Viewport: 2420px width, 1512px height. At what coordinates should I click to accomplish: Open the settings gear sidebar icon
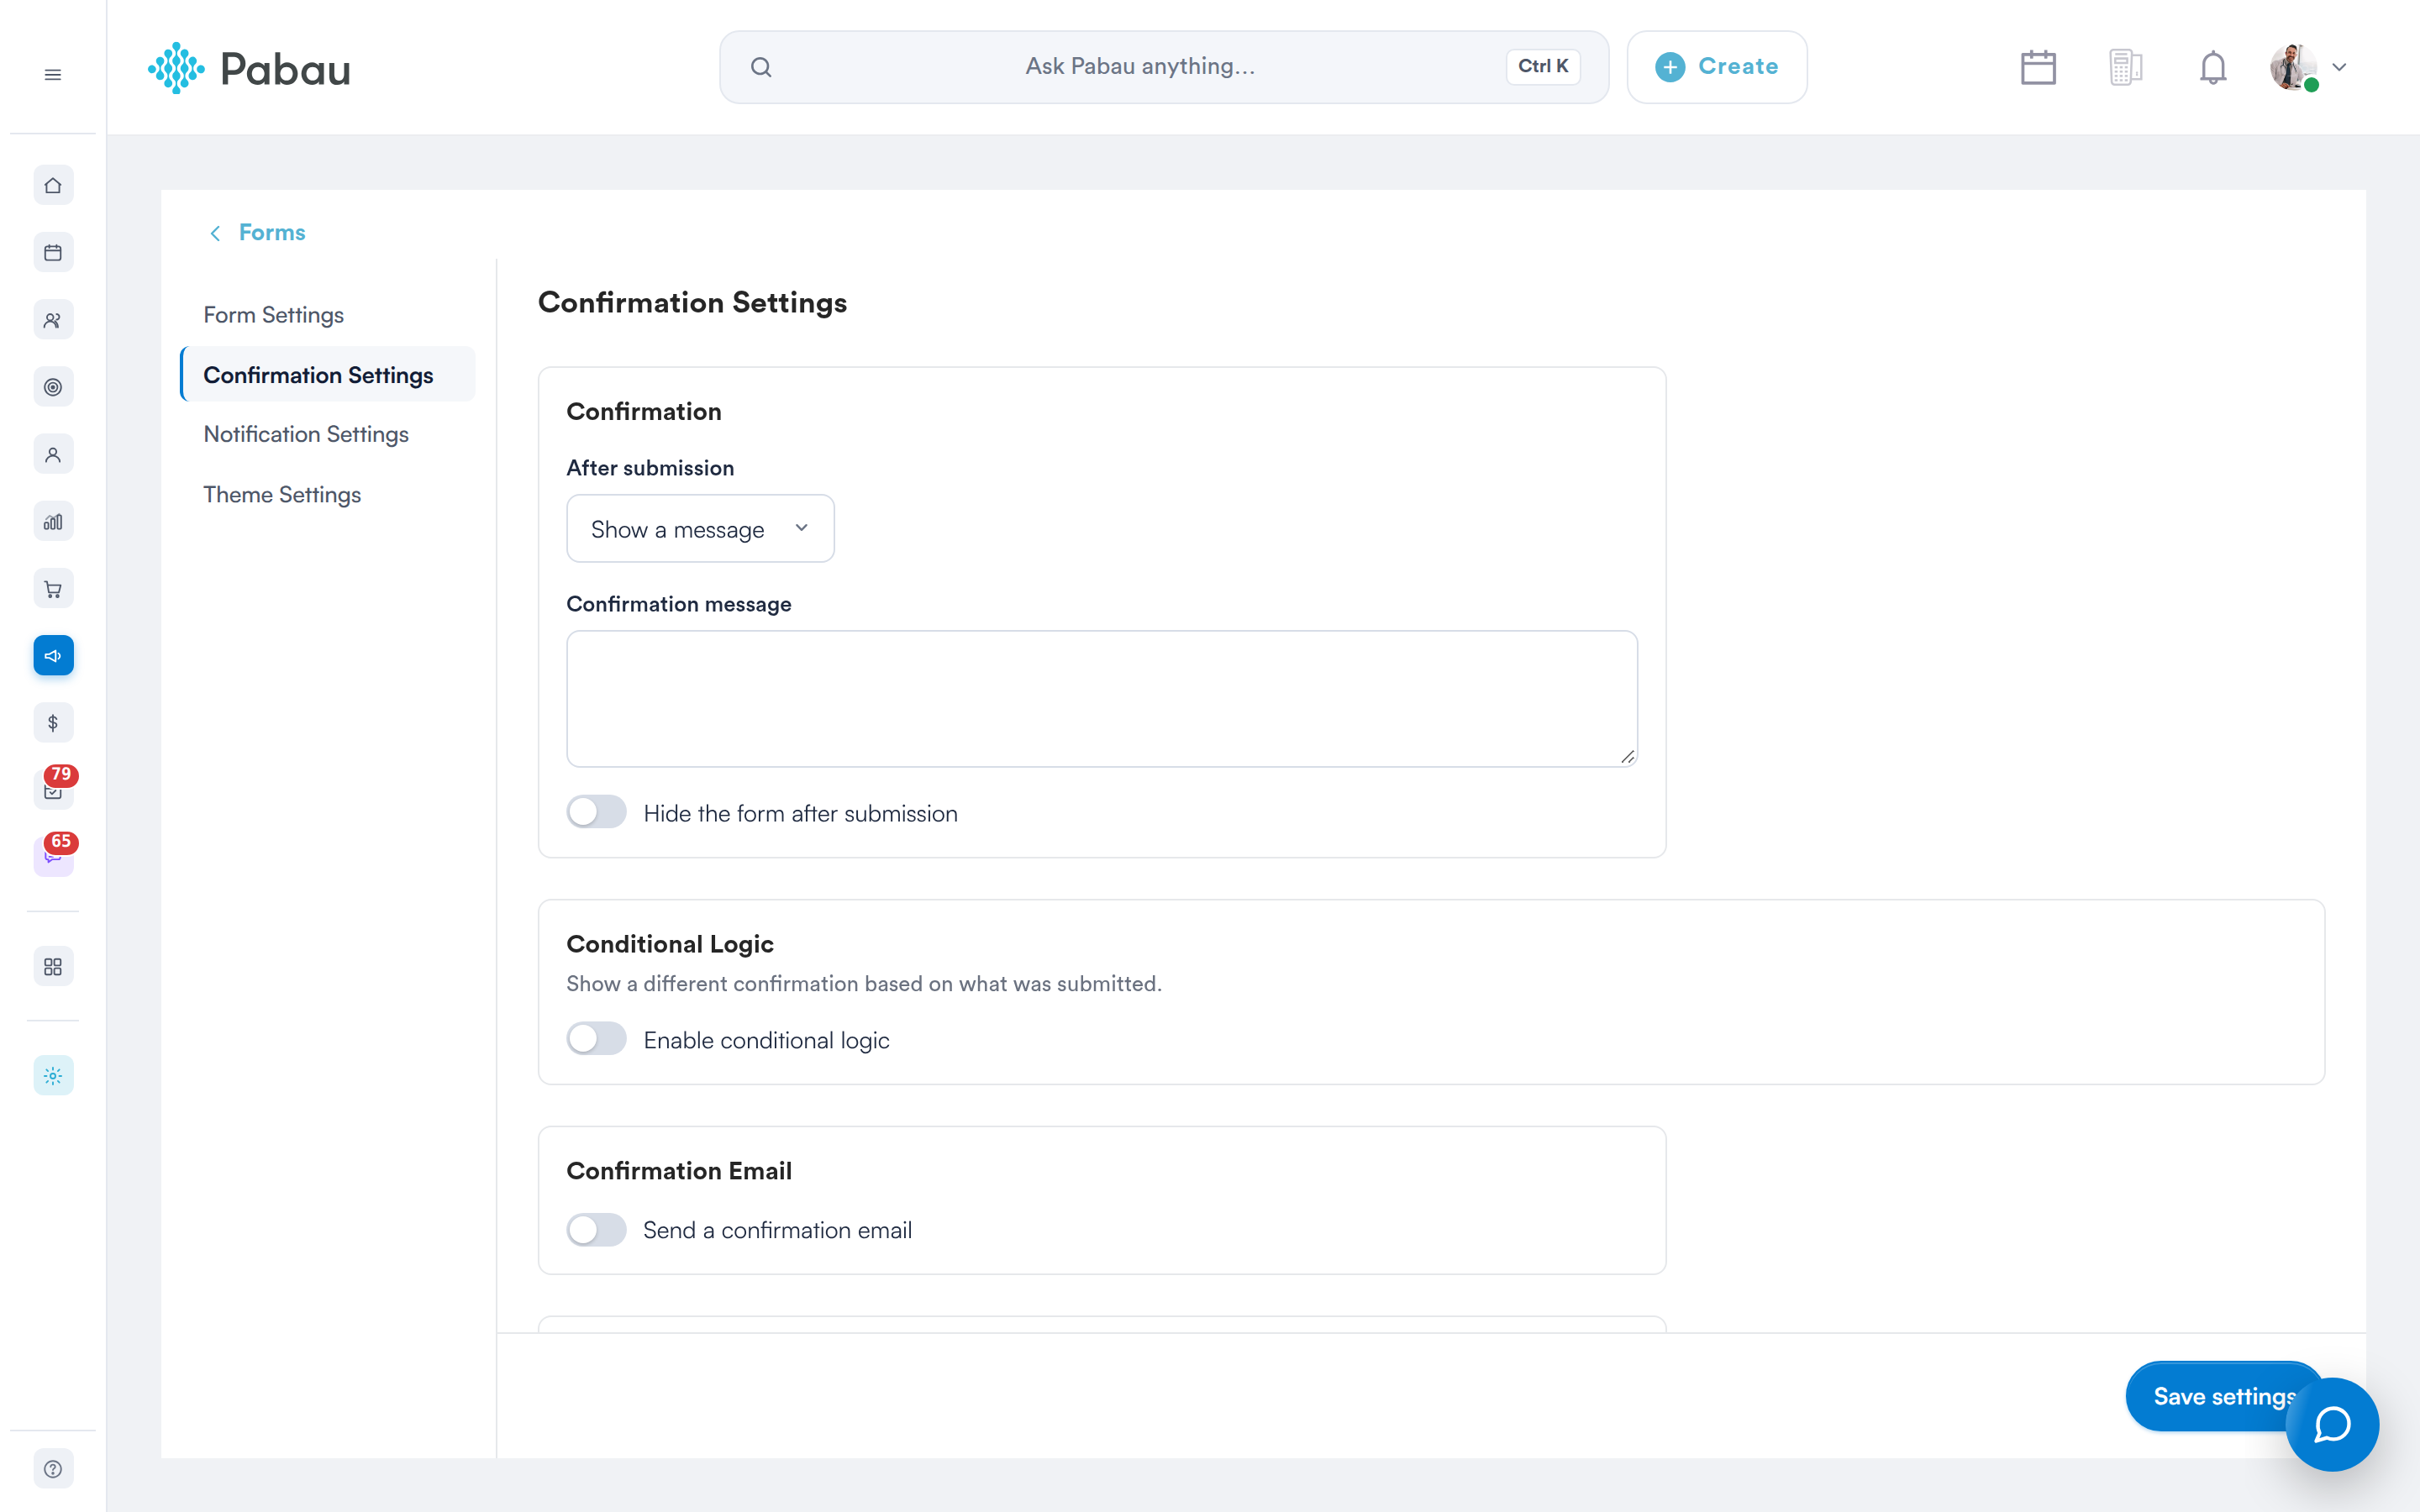tap(53, 1075)
